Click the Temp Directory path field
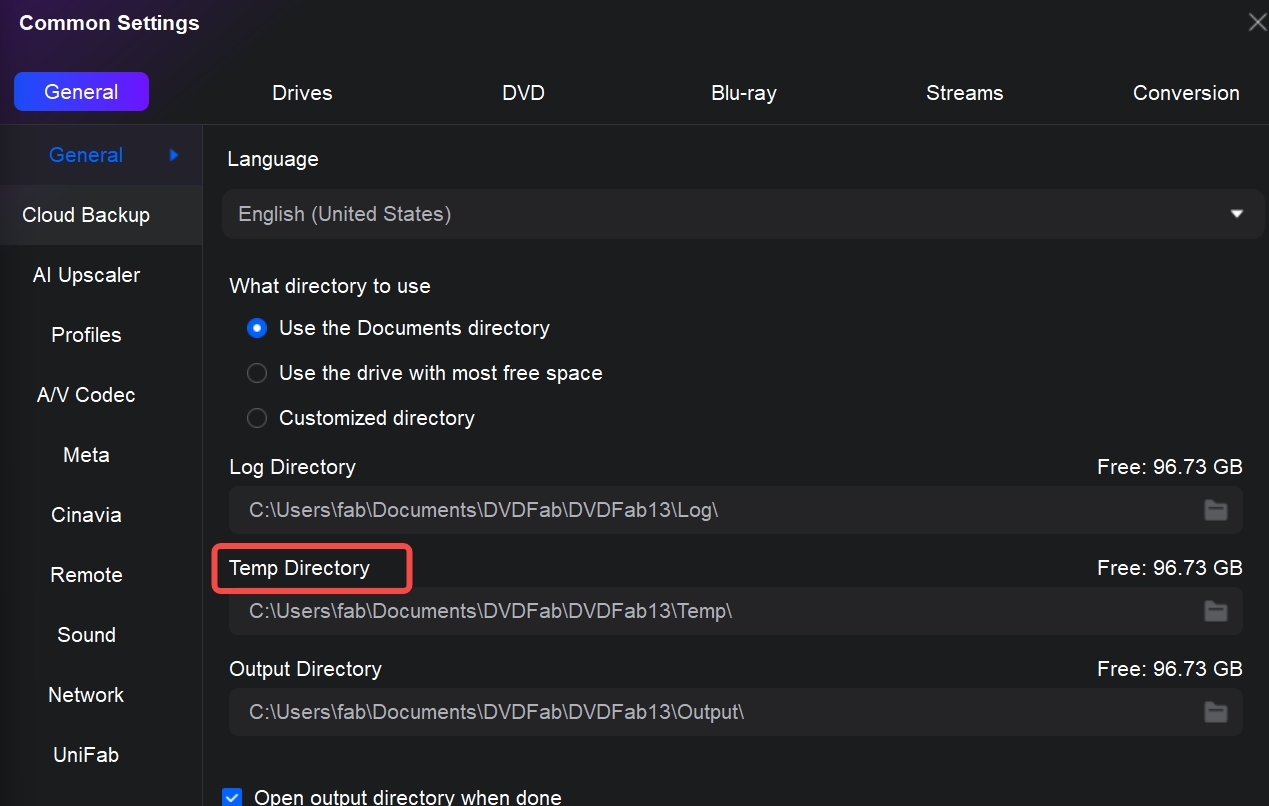Image resolution: width=1269 pixels, height=806 pixels. tap(735, 611)
